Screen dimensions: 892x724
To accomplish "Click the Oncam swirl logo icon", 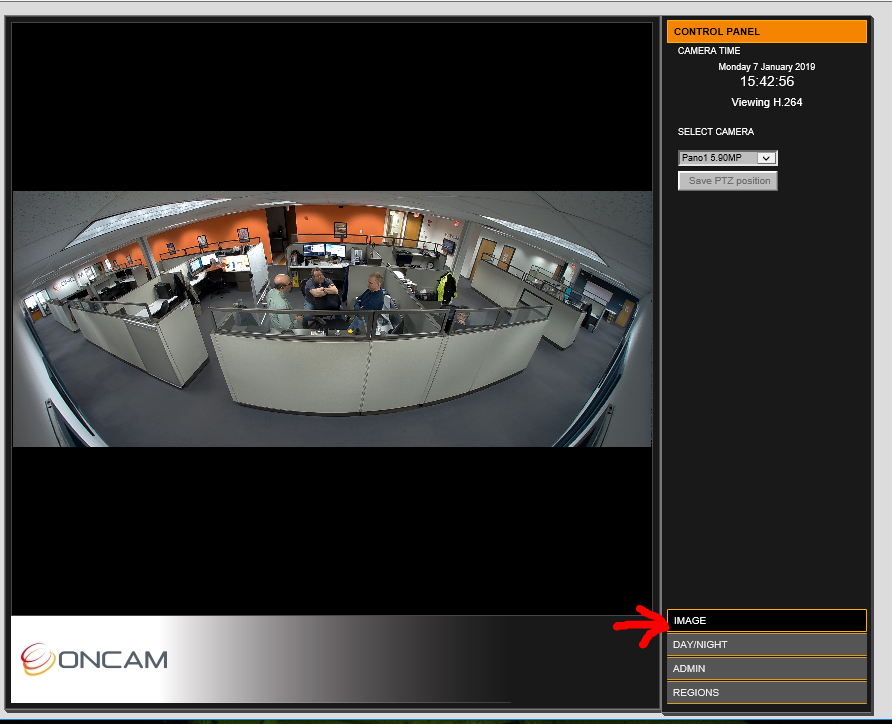I will pyautogui.click(x=38, y=659).
